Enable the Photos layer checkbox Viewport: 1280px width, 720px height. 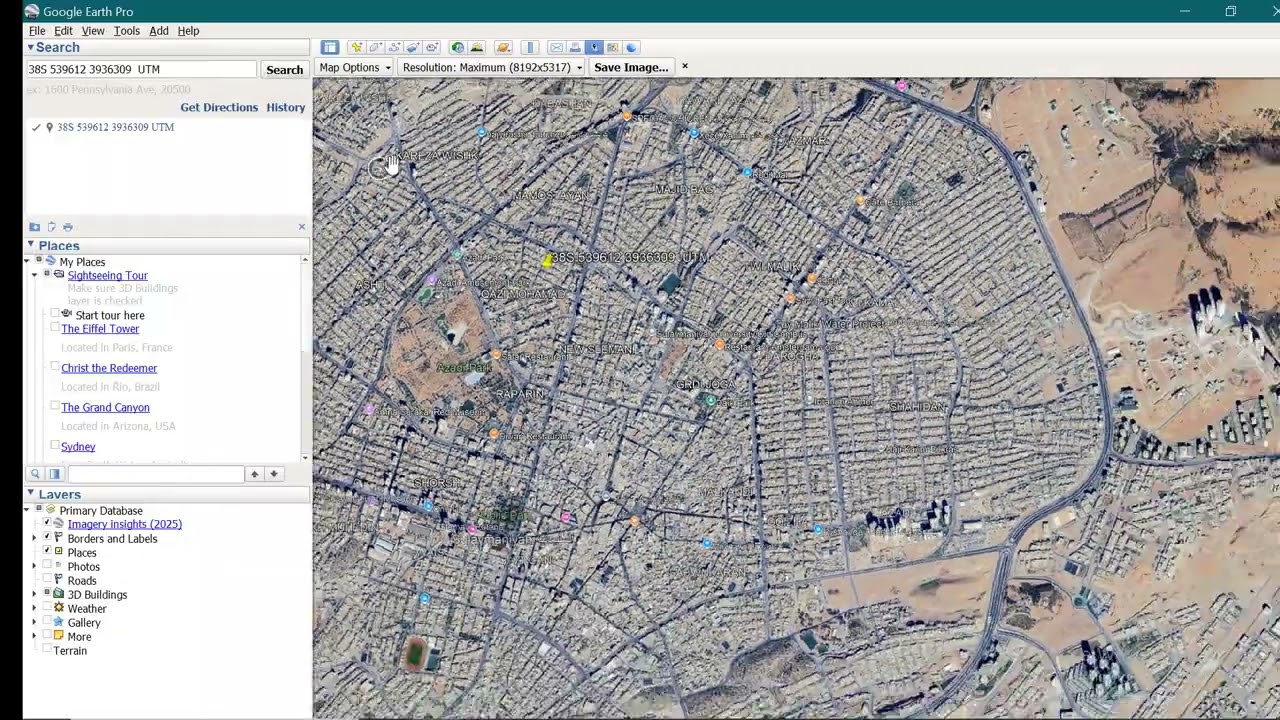(x=46, y=566)
